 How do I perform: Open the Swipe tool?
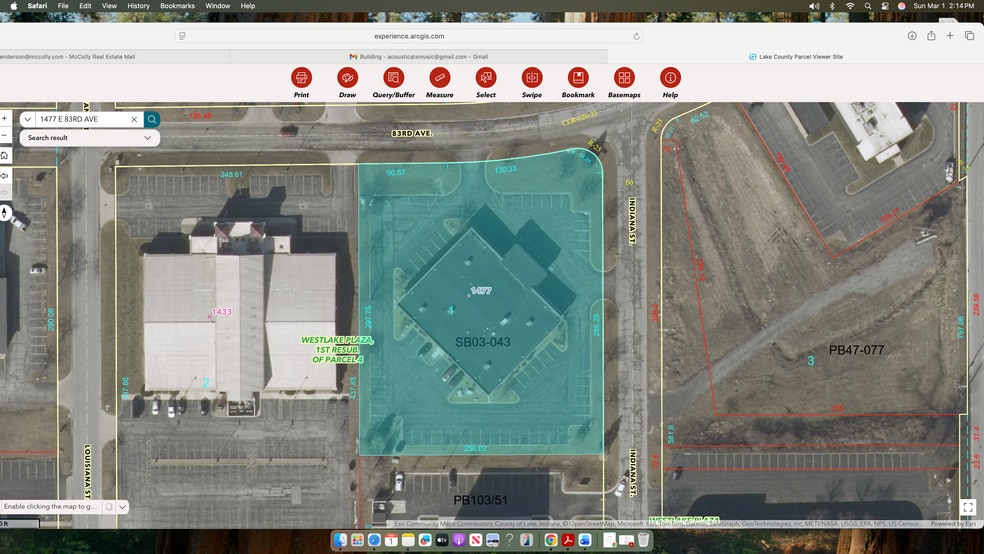tap(532, 78)
